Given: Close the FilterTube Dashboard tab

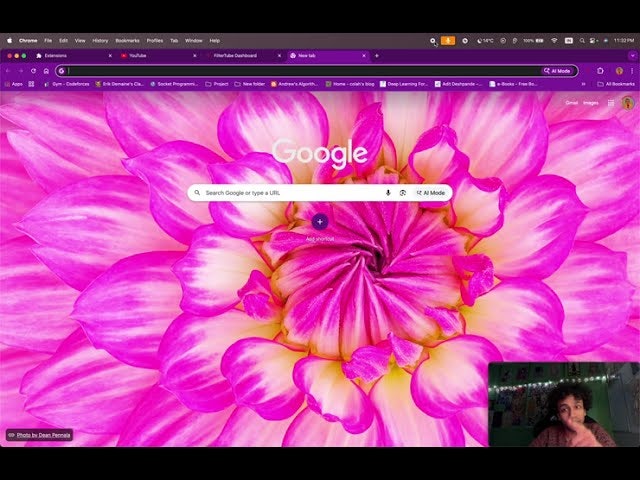Looking at the screenshot, I should point(279,56).
